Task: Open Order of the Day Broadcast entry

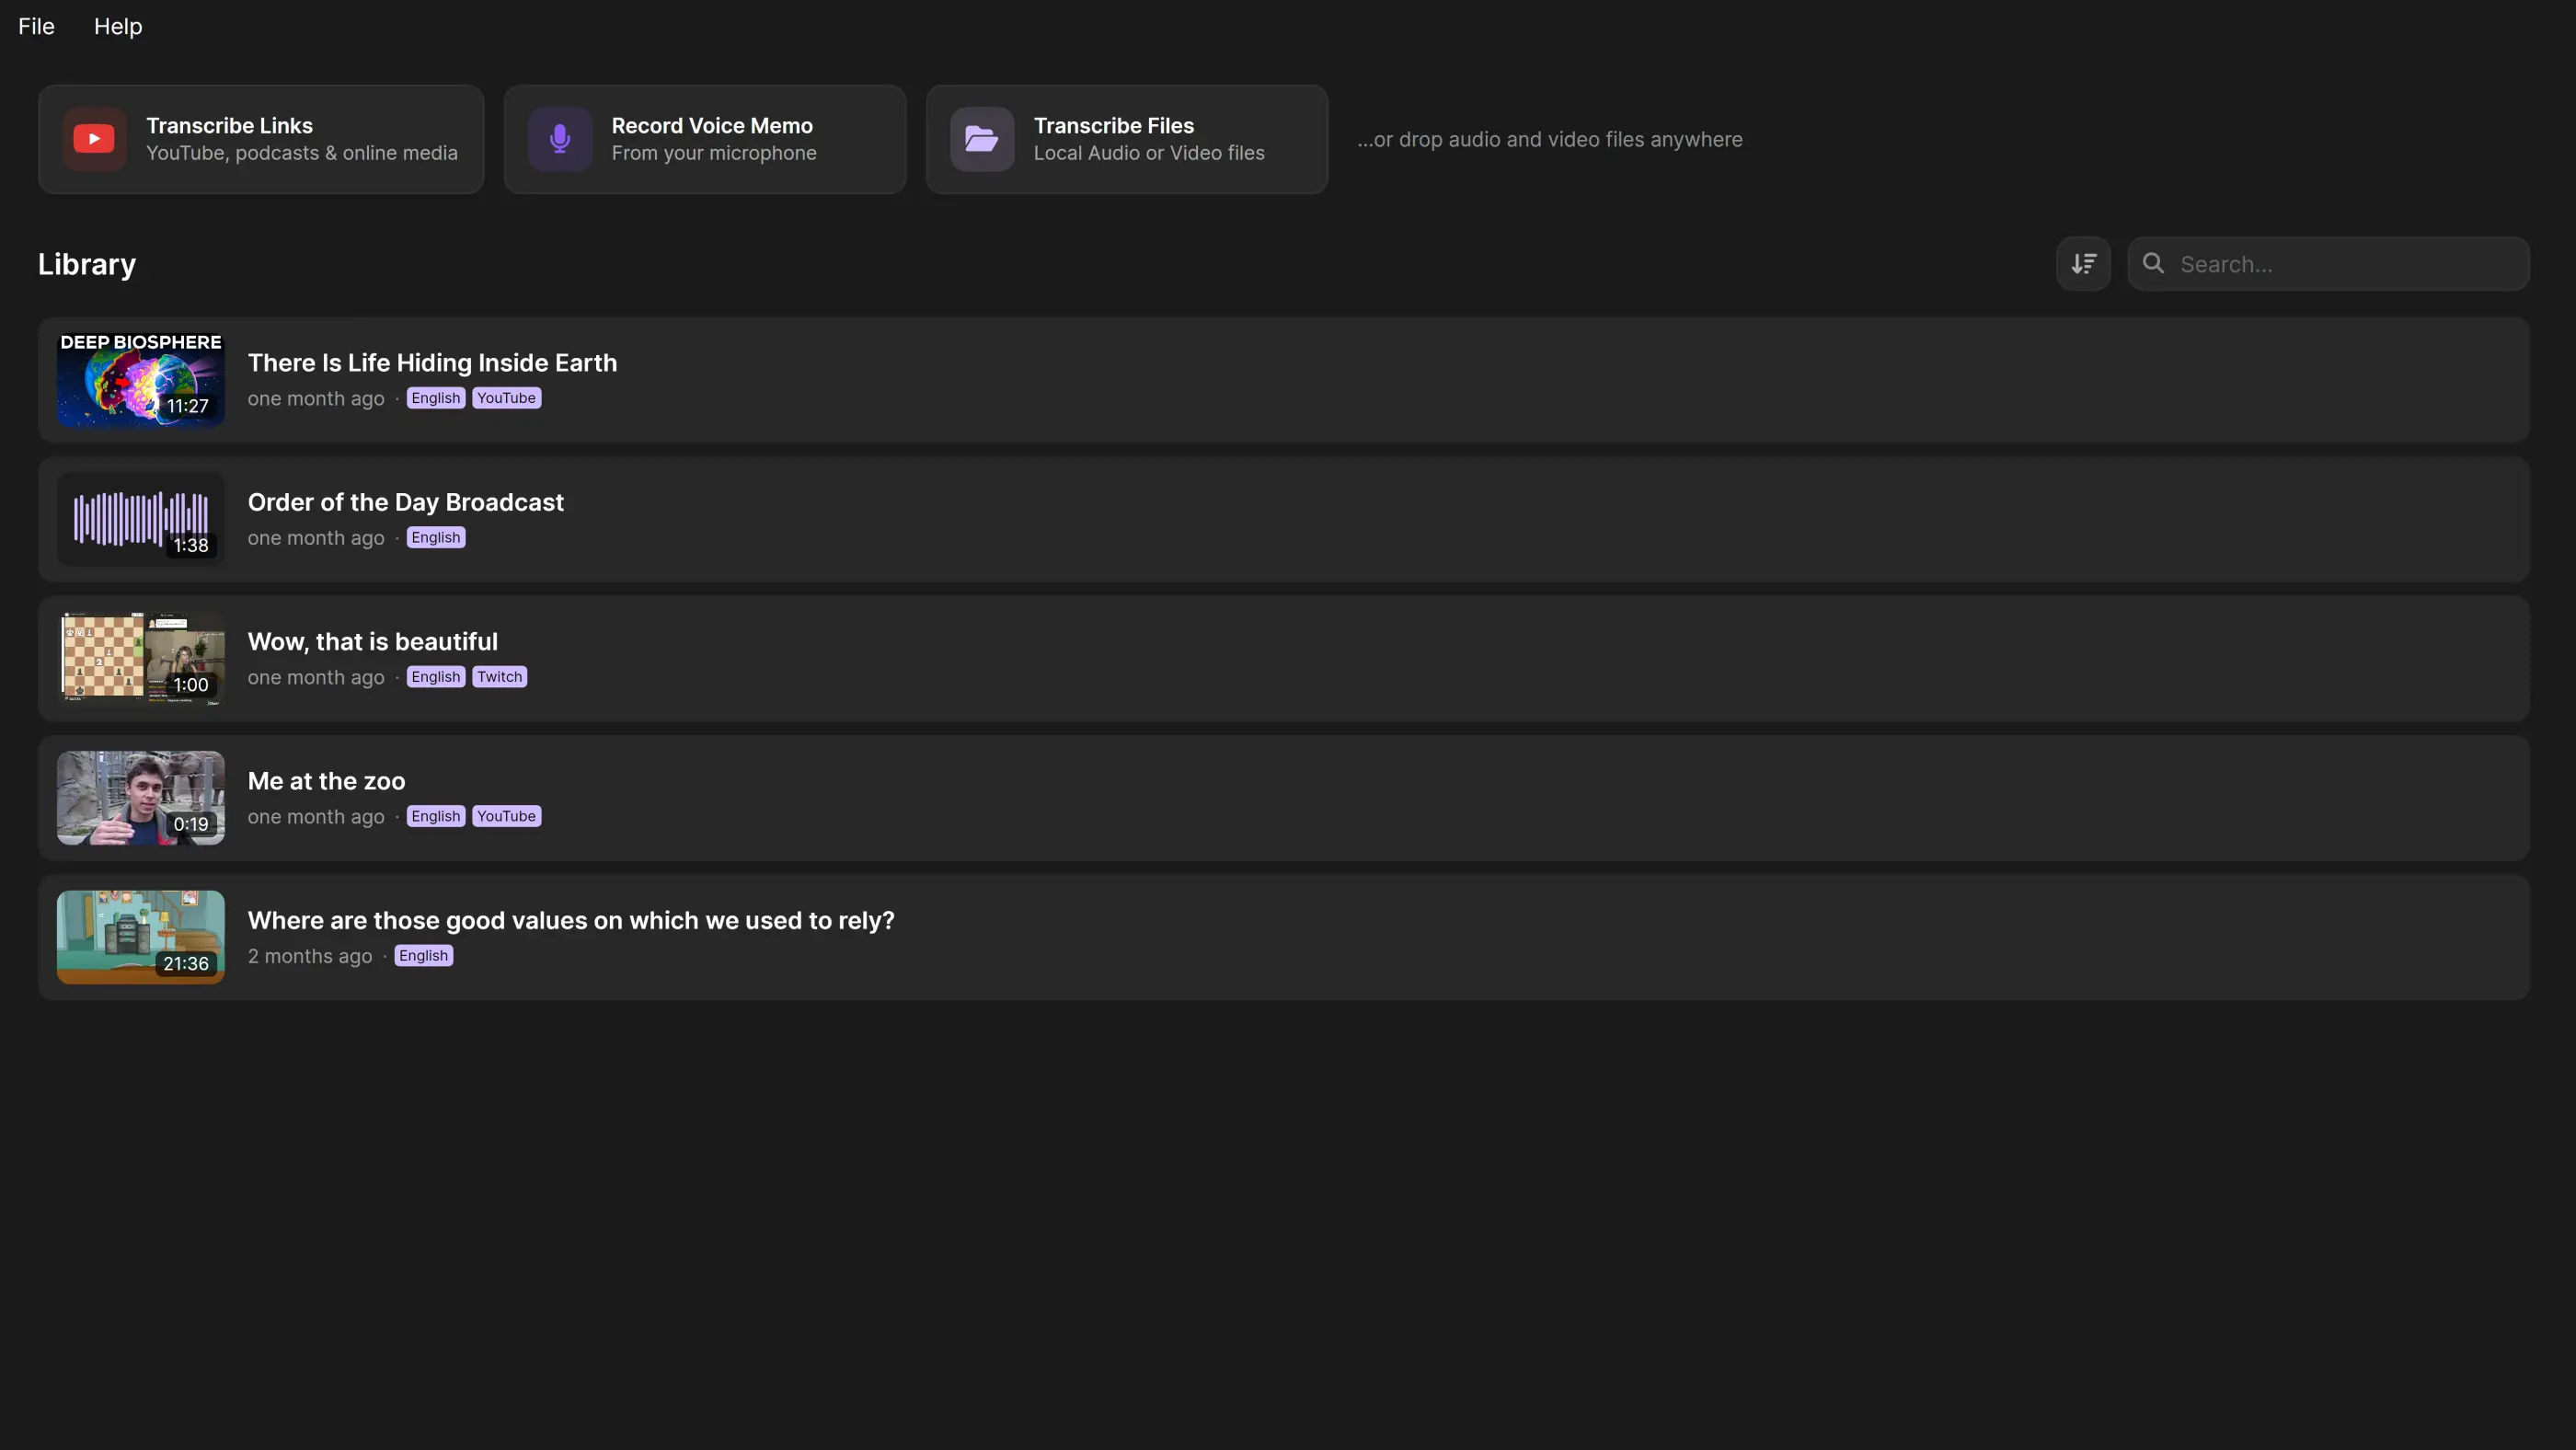Action: [x=1283, y=519]
